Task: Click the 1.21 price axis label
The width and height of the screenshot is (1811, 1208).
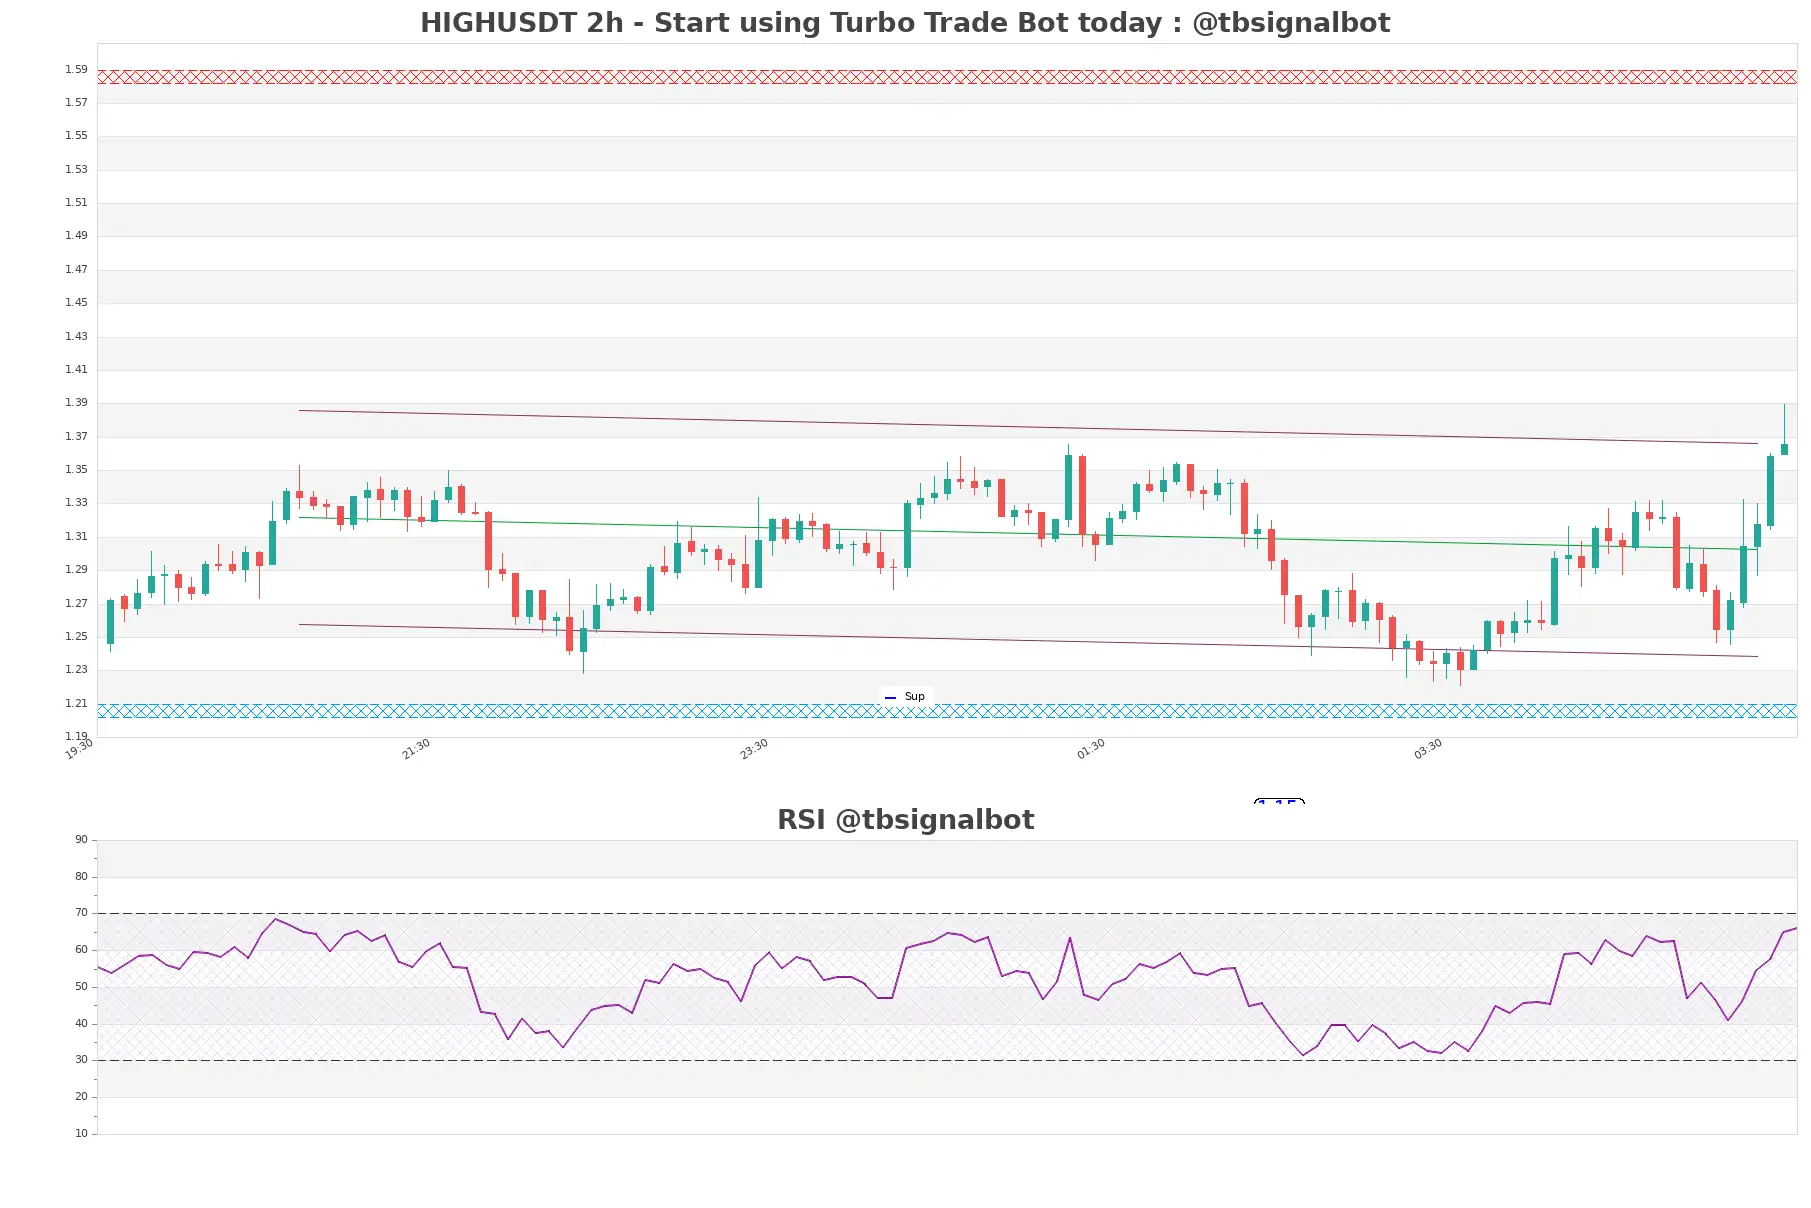Action: (76, 703)
